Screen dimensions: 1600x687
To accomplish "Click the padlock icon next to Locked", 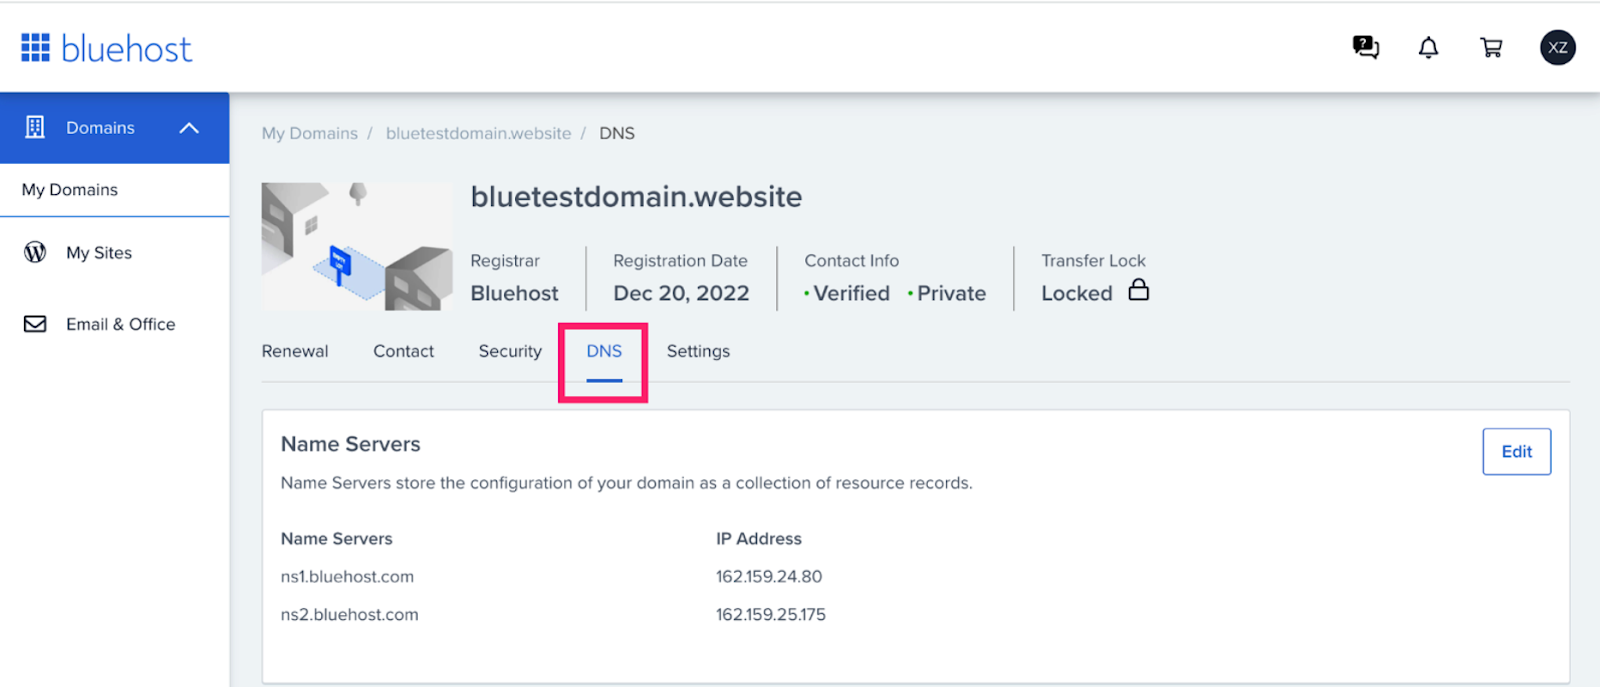I will (1138, 290).
